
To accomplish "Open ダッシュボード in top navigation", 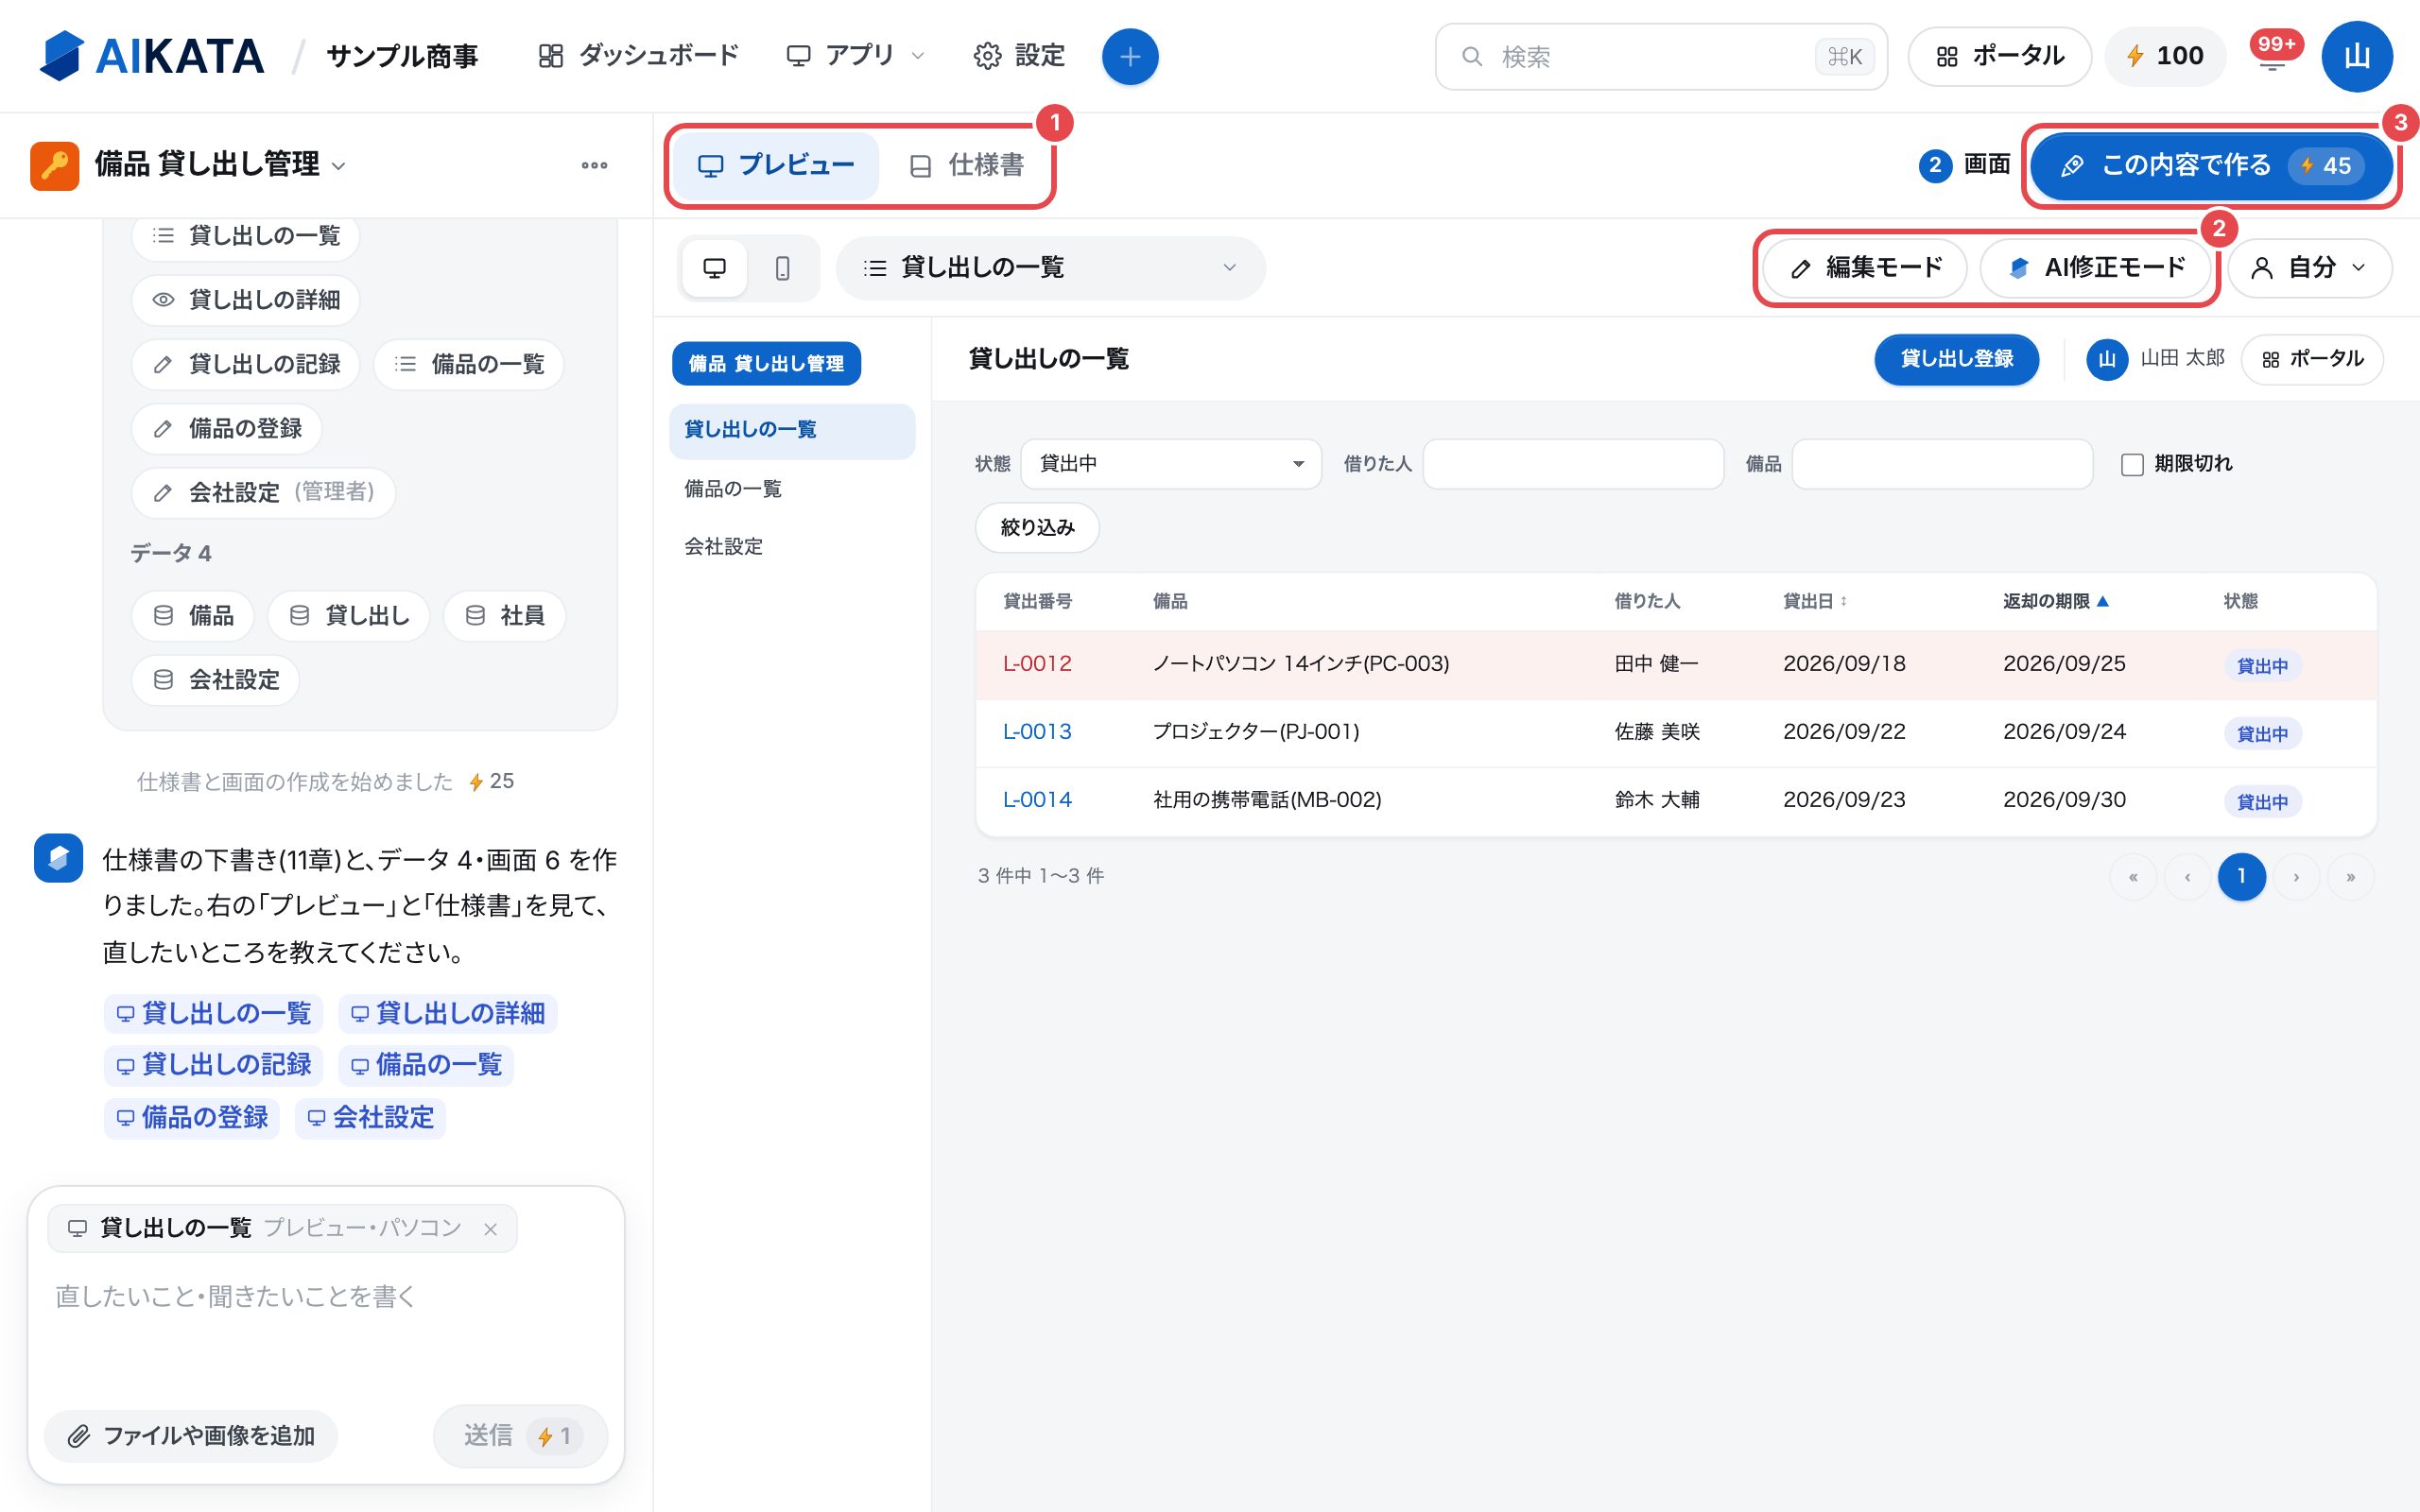I will point(639,56).
